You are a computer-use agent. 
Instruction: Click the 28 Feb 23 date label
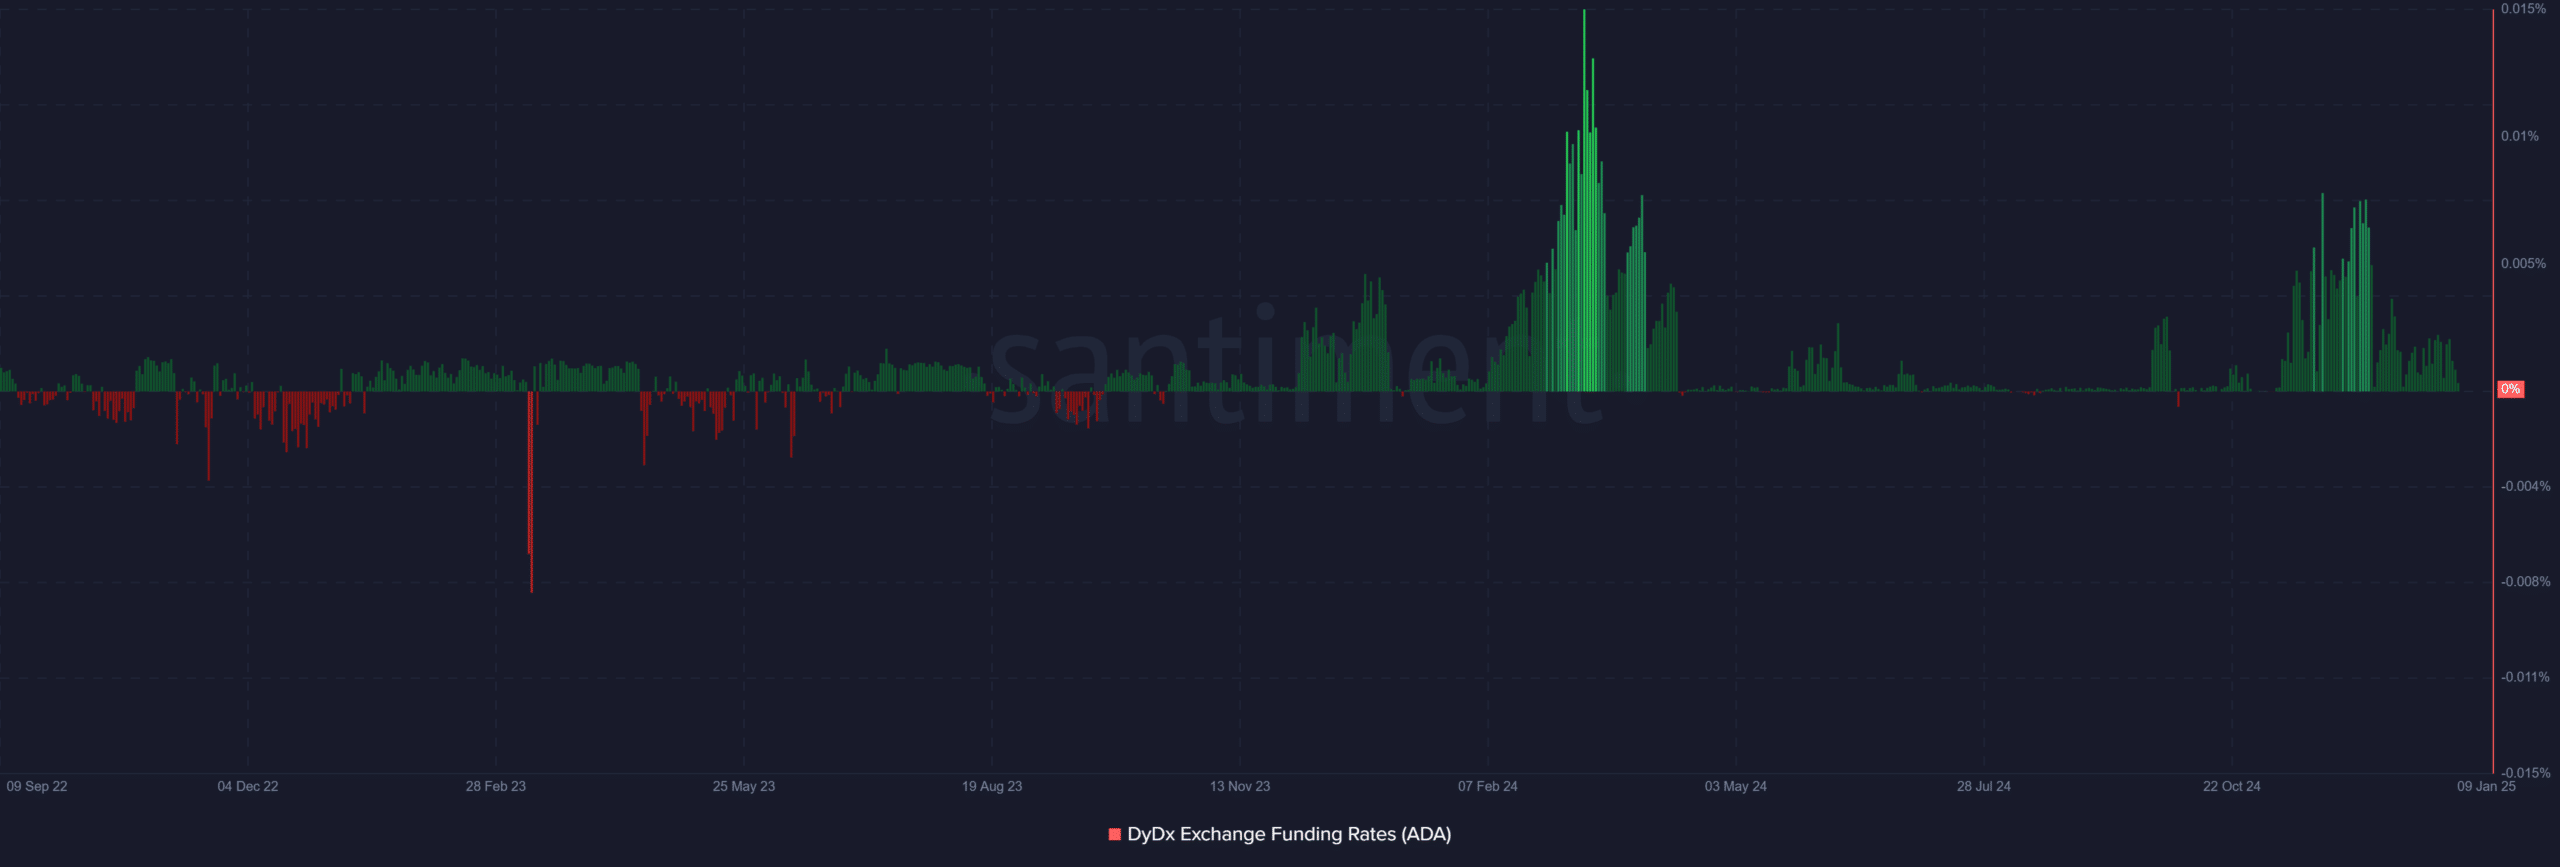coord(496,786)
